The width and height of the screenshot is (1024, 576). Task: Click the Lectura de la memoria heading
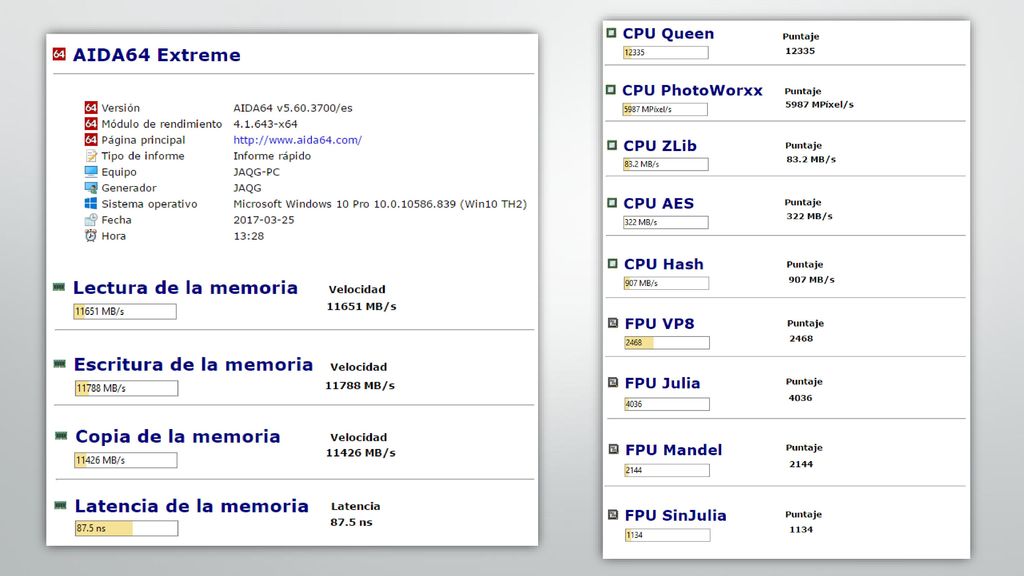point(185,287)
